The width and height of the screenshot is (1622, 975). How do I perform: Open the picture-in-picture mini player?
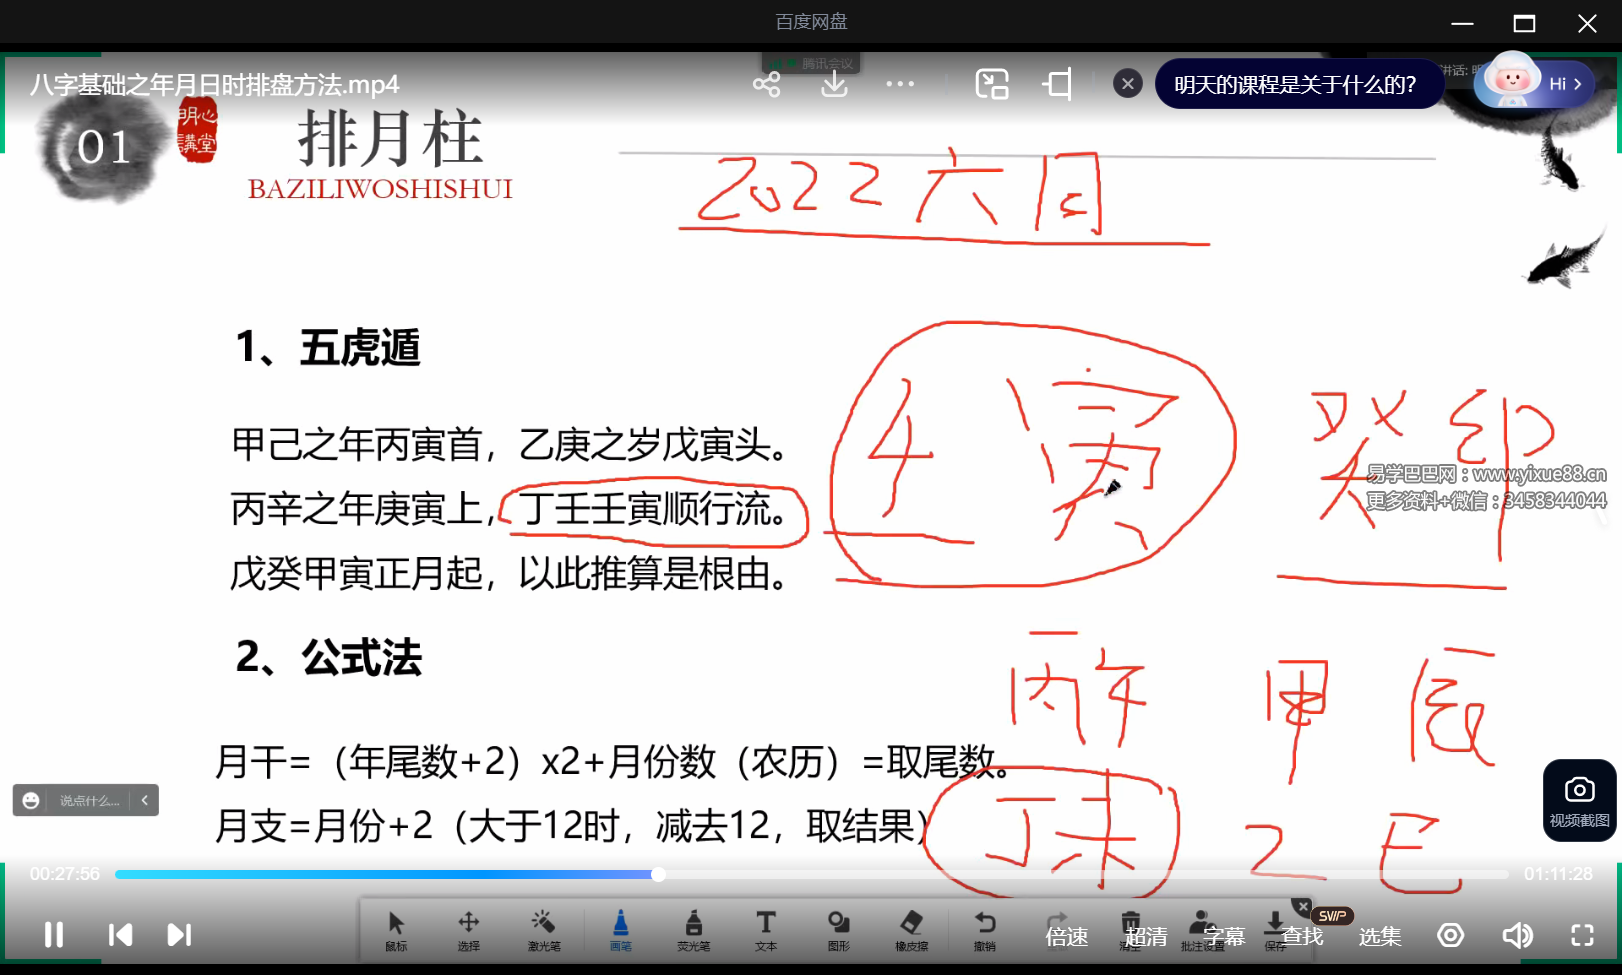tap(991, 84)
